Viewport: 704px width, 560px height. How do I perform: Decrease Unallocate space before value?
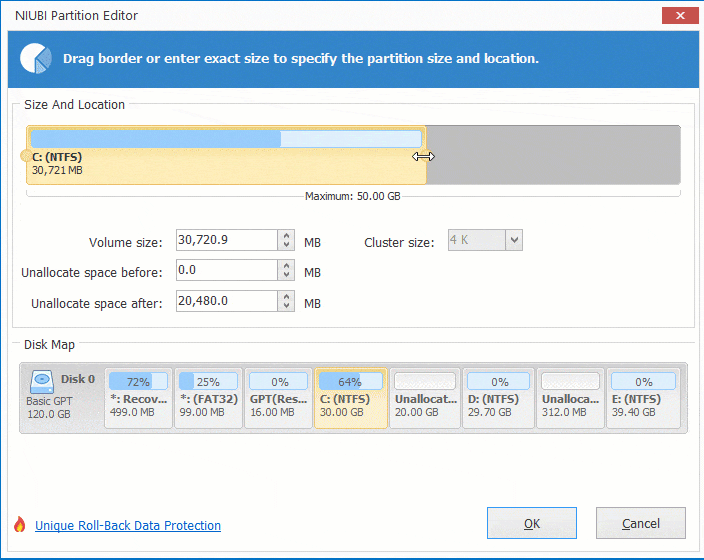[x=286, y=275]
